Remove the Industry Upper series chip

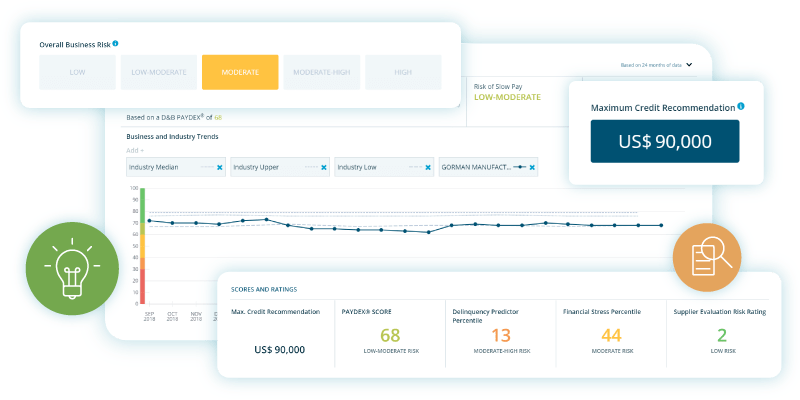click(x=324, y=167)
